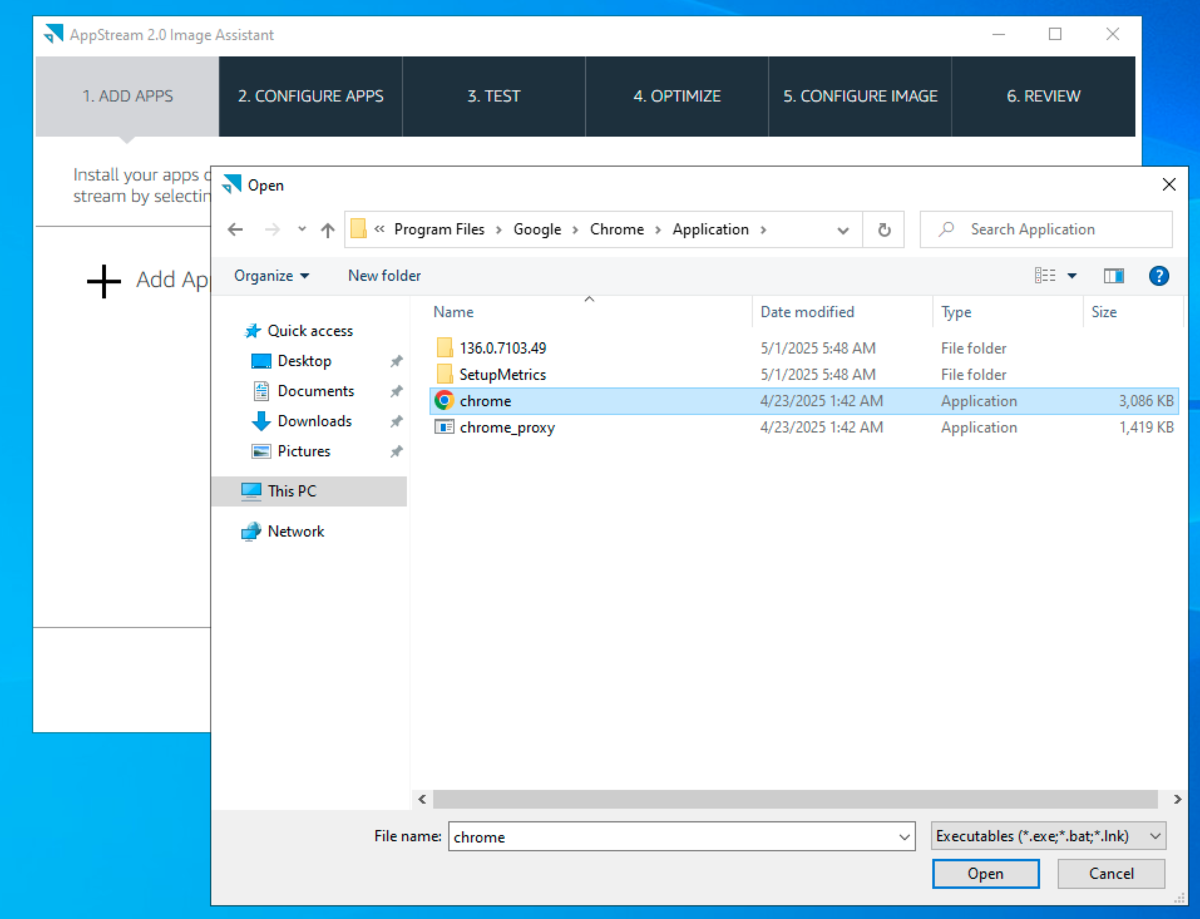The image size is (1200, 919).
Task: Sort by Date modified column
Action: click(842, 312)
